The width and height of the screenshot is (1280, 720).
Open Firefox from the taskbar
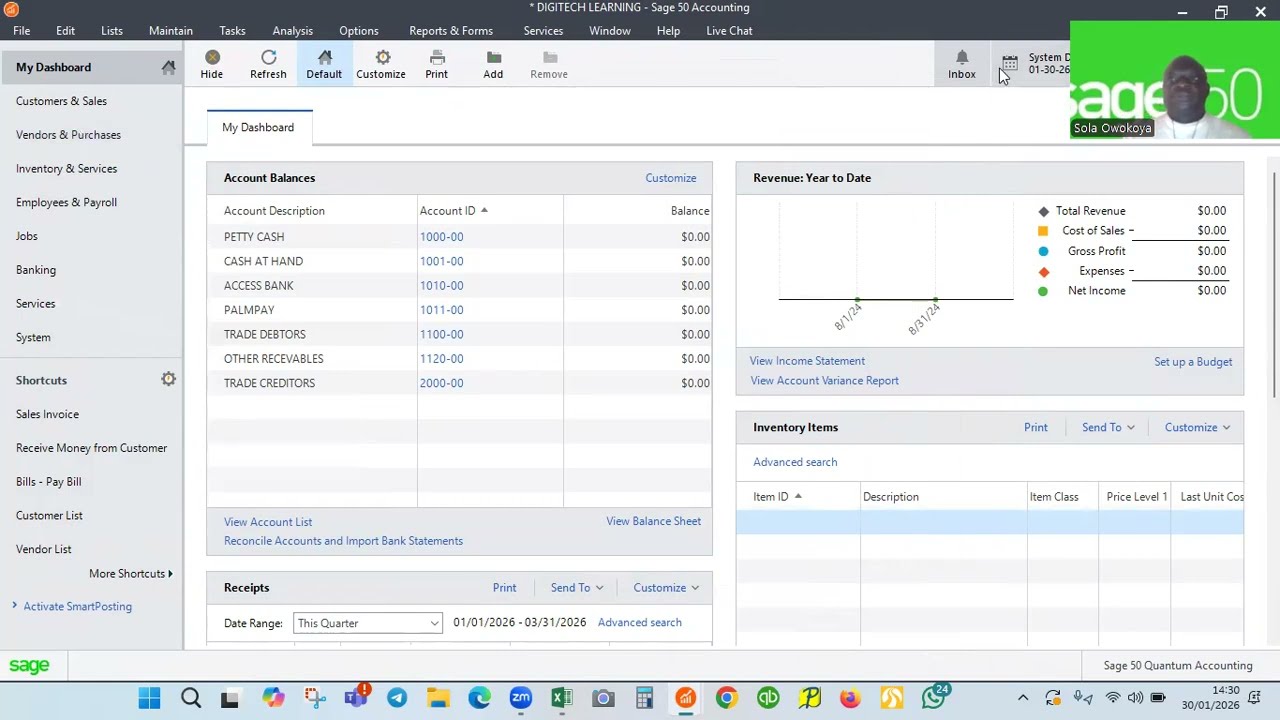pos(850,698)
